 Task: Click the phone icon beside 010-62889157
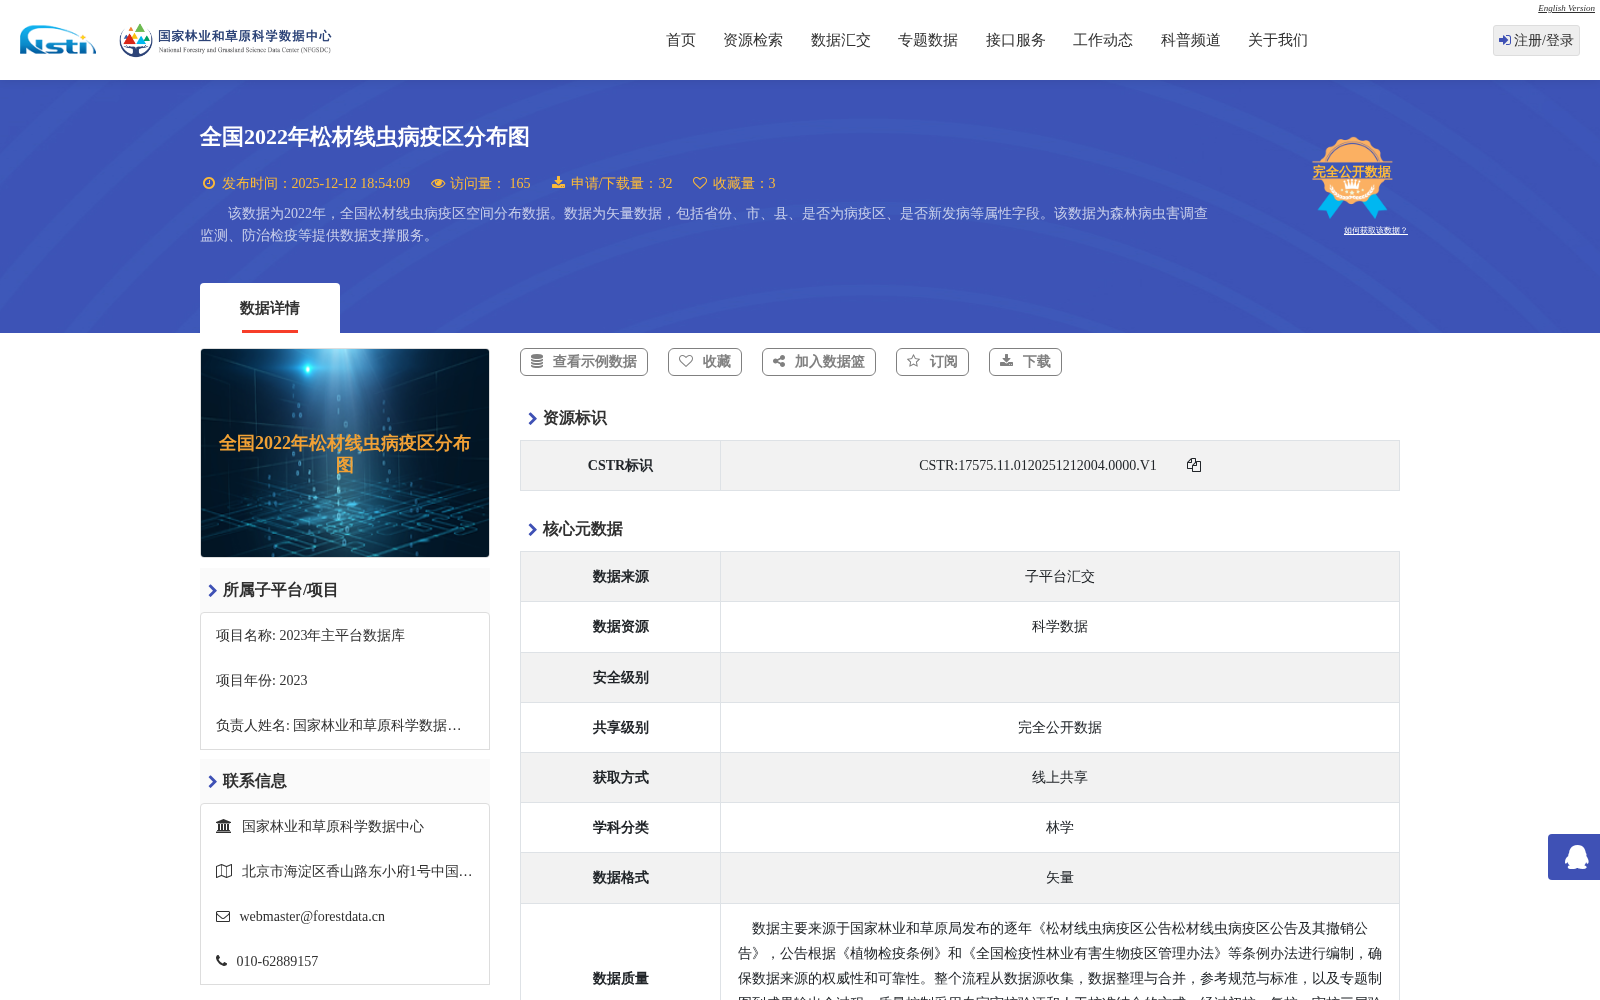coord(221,961)
